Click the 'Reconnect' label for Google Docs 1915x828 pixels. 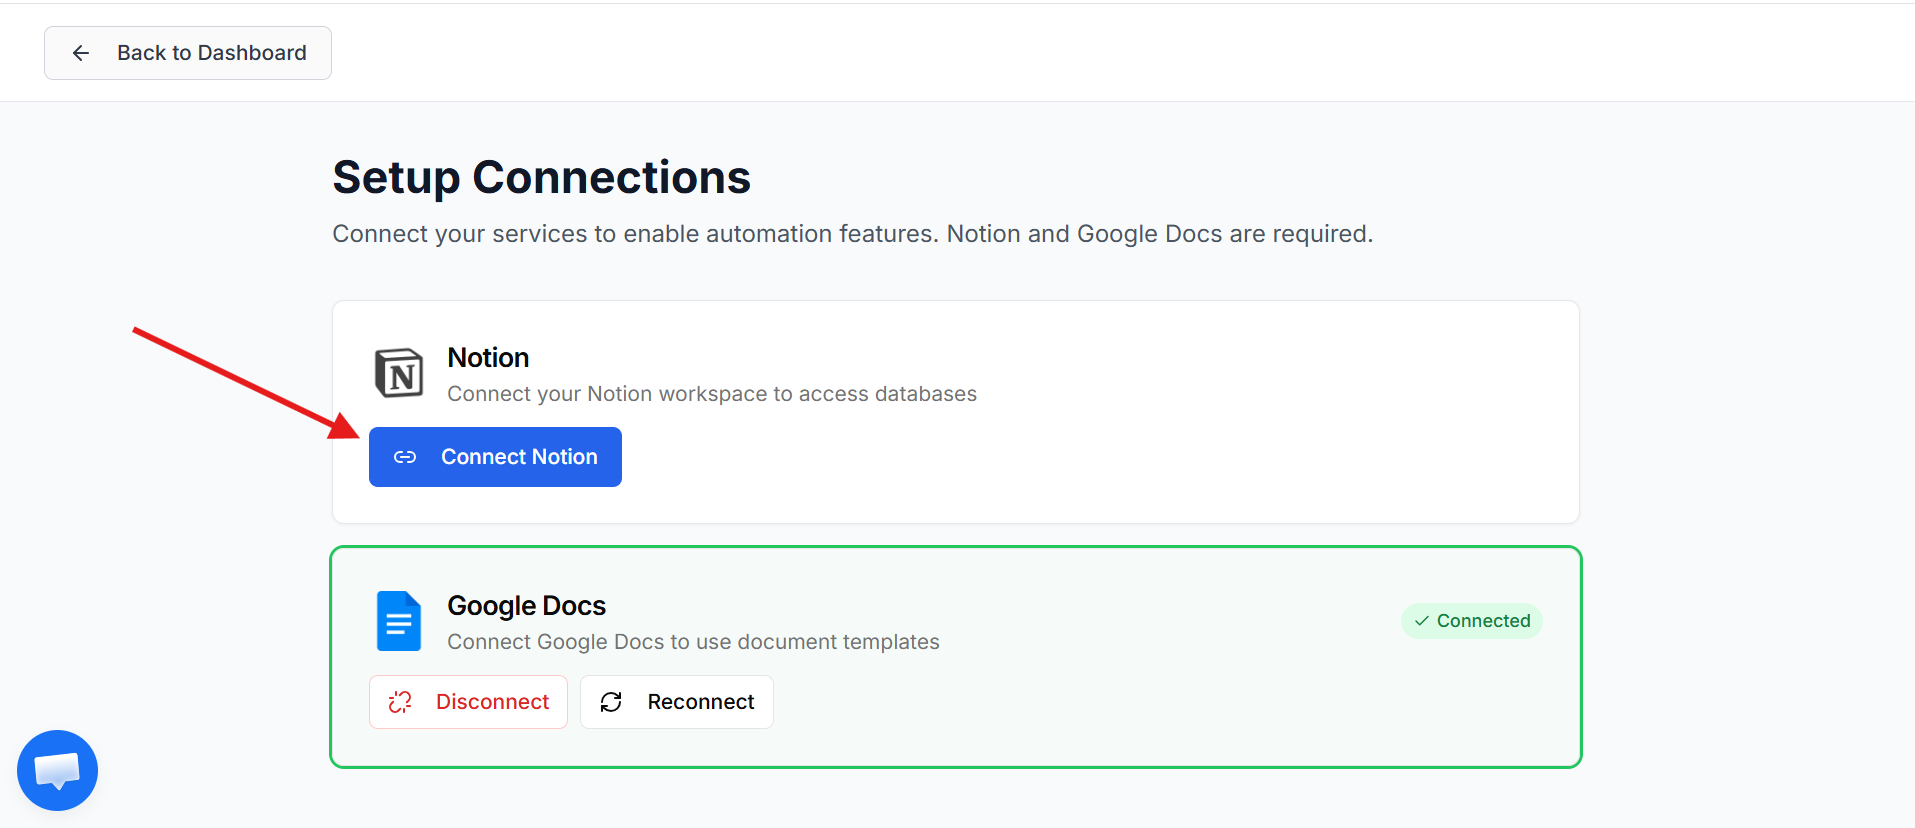(x=700, y=702)
